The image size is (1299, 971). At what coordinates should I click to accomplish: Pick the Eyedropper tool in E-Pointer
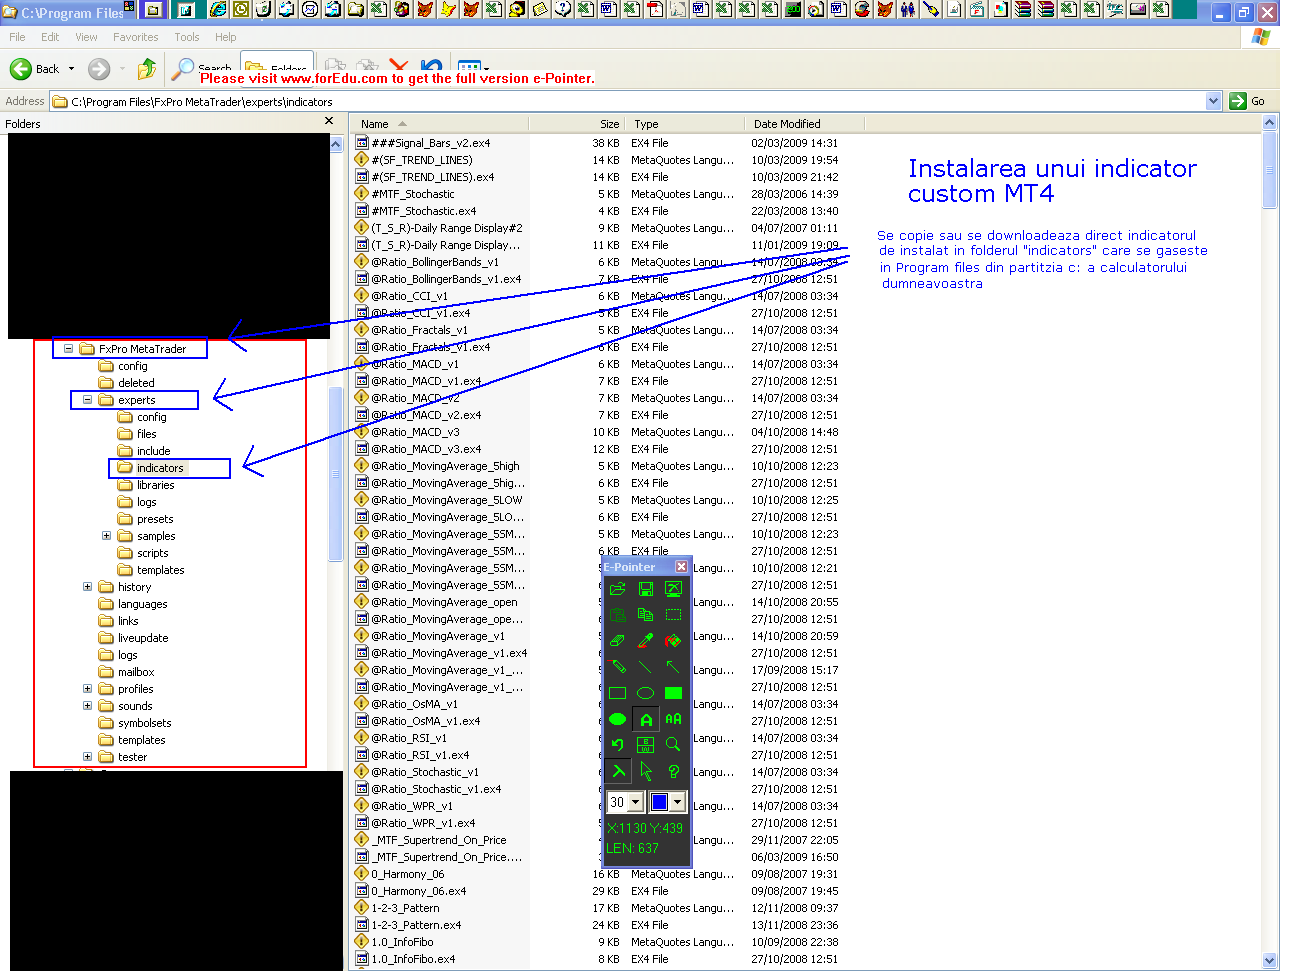point(645,640)
